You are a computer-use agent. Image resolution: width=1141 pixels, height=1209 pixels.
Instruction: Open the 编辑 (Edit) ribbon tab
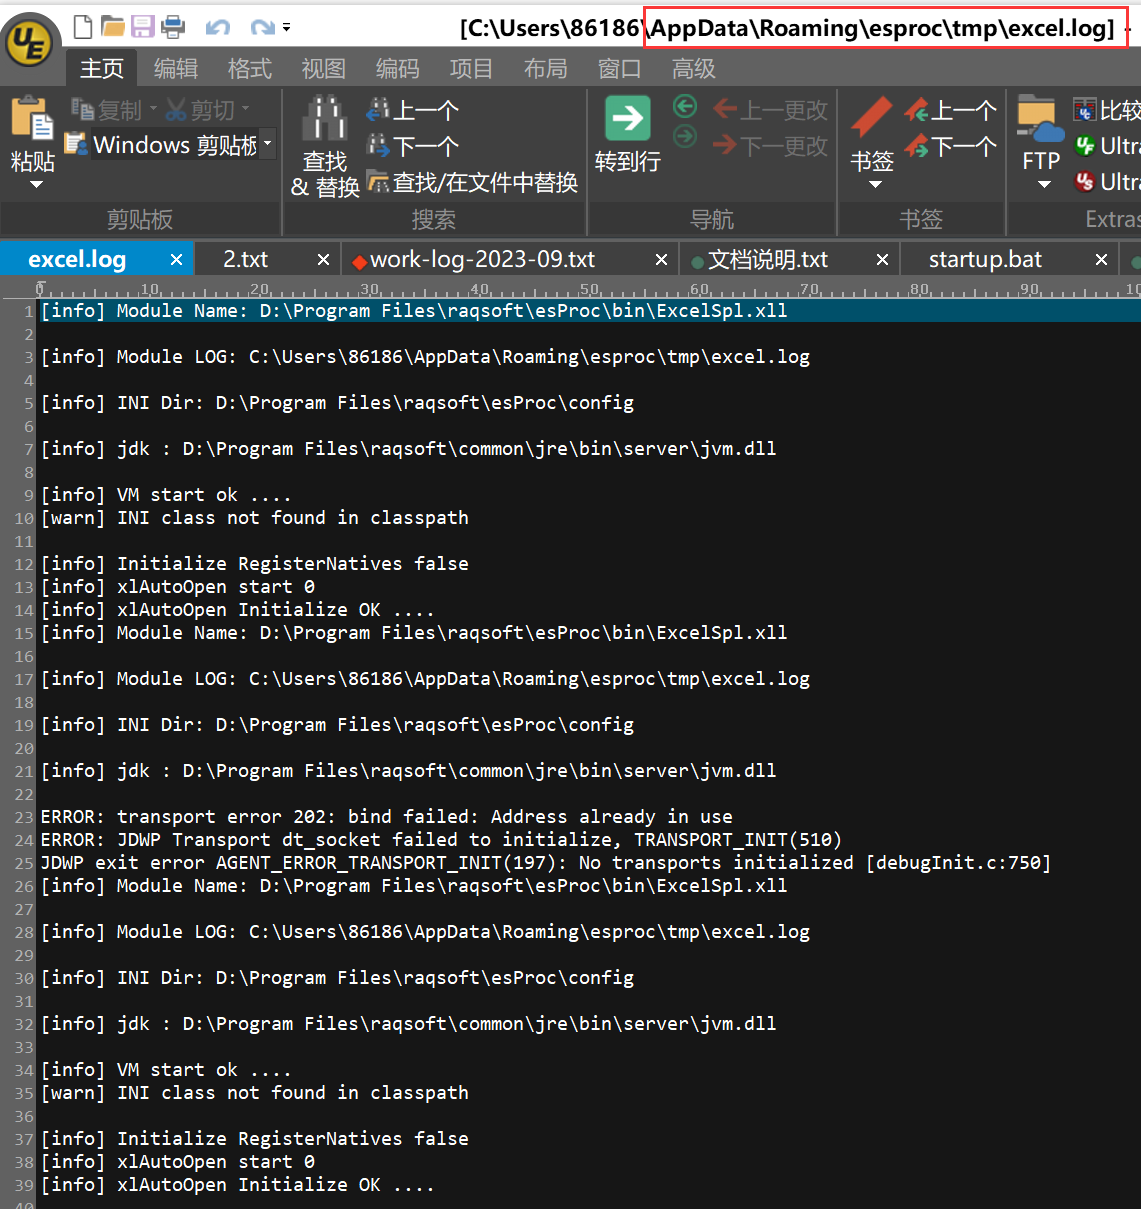pyautogui.click(x=176, y=68)
